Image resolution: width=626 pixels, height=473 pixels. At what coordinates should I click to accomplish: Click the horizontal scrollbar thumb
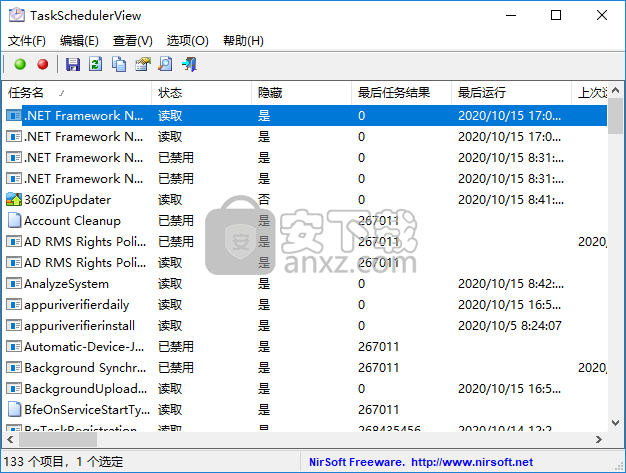(58, 439)
